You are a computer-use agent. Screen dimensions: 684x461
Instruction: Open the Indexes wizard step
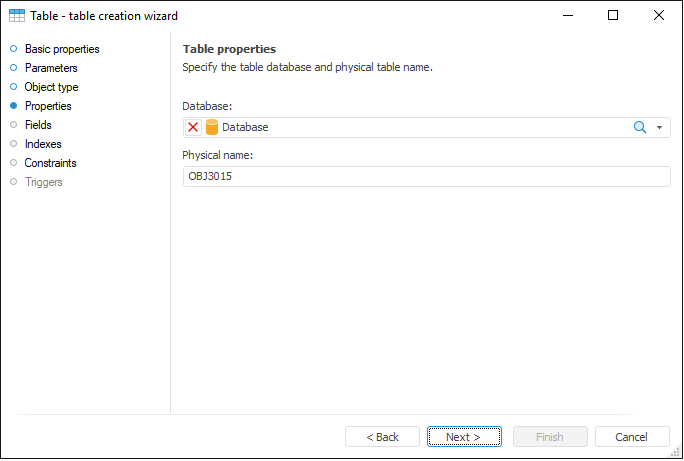[x=42, y=144]
